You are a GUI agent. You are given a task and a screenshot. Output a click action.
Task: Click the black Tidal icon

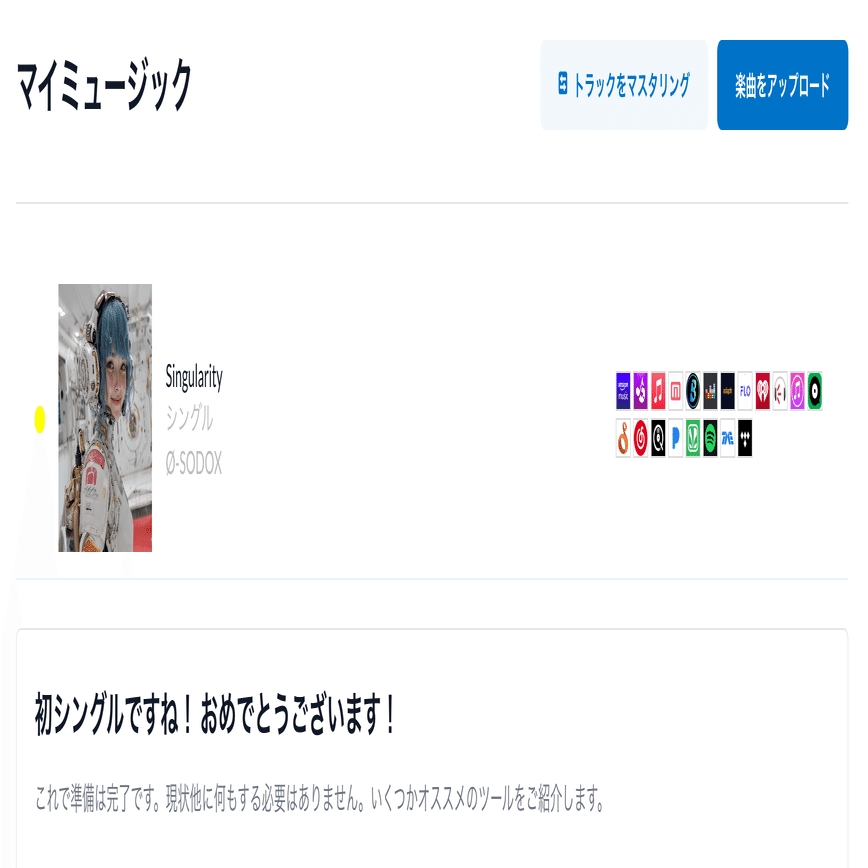pos(745,438)
